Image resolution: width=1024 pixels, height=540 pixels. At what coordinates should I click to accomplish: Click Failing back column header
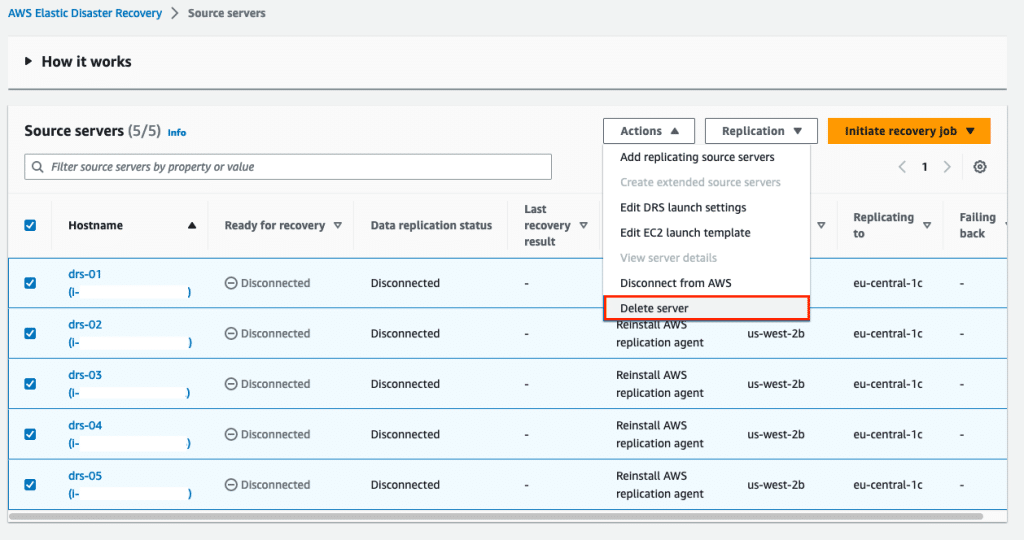[978, 225]
